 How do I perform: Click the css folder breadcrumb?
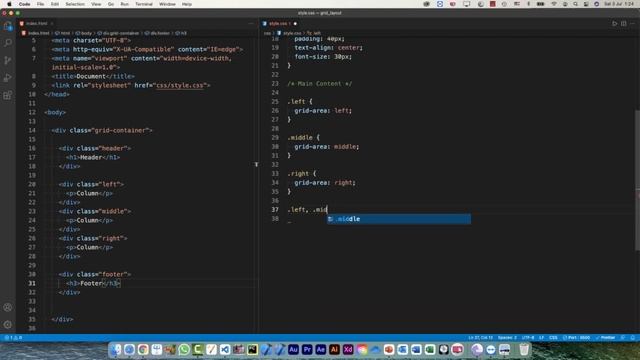[267, 33]
